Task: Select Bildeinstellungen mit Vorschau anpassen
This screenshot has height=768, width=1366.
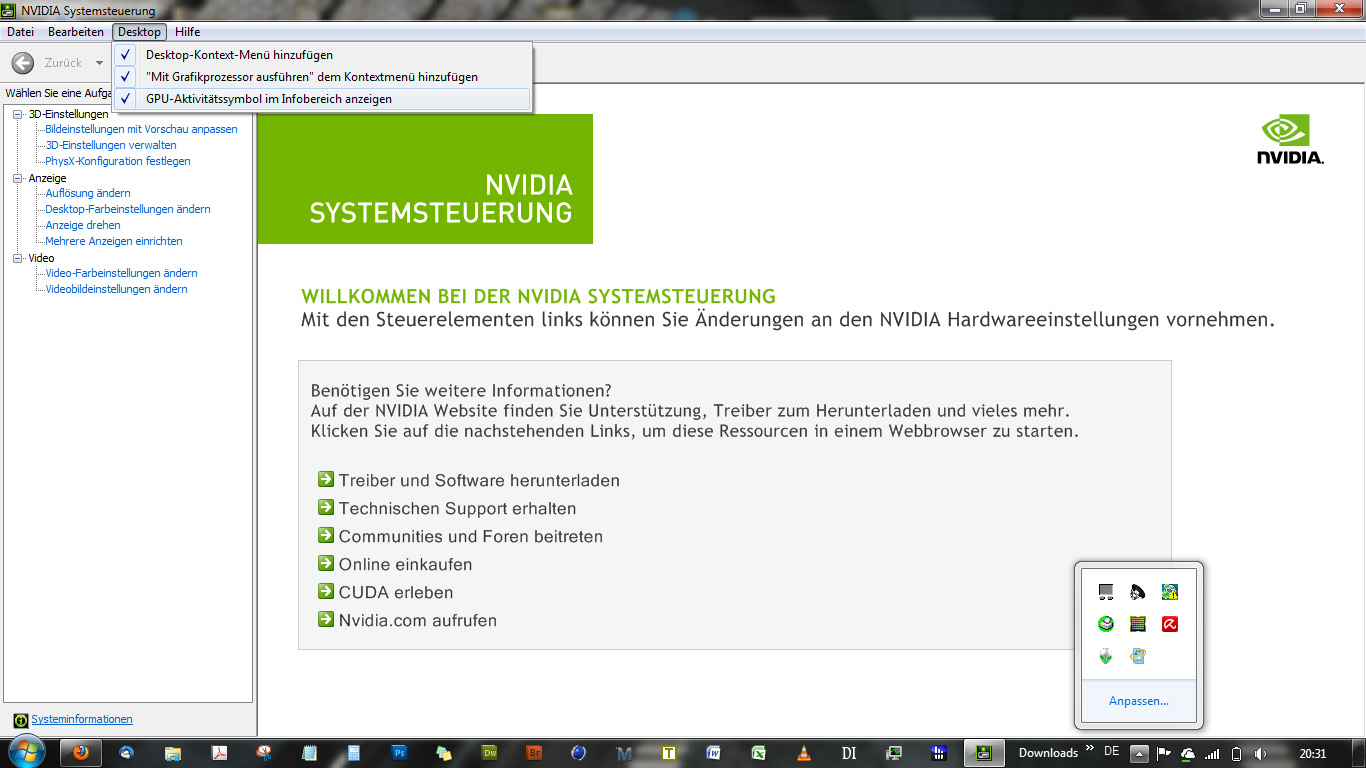Action: (142, 129)
